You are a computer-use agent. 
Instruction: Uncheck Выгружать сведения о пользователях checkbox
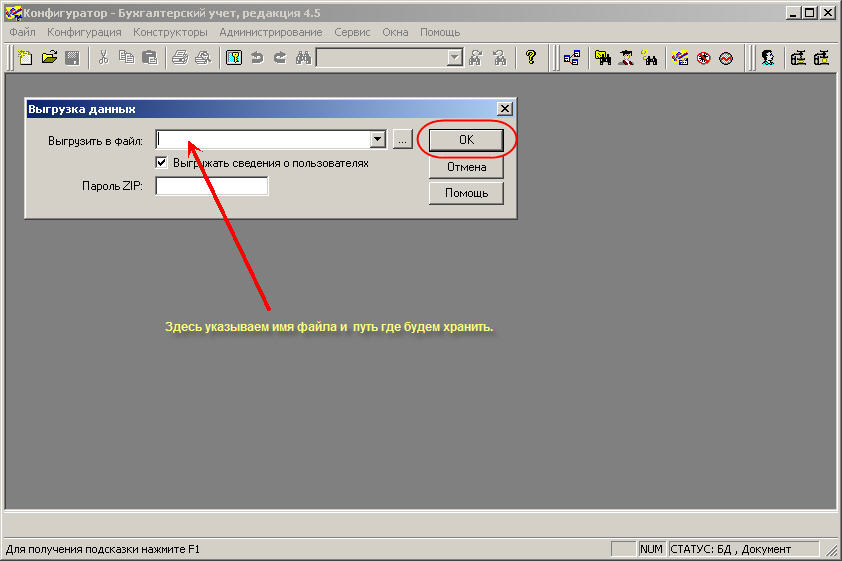click(161, 162)
